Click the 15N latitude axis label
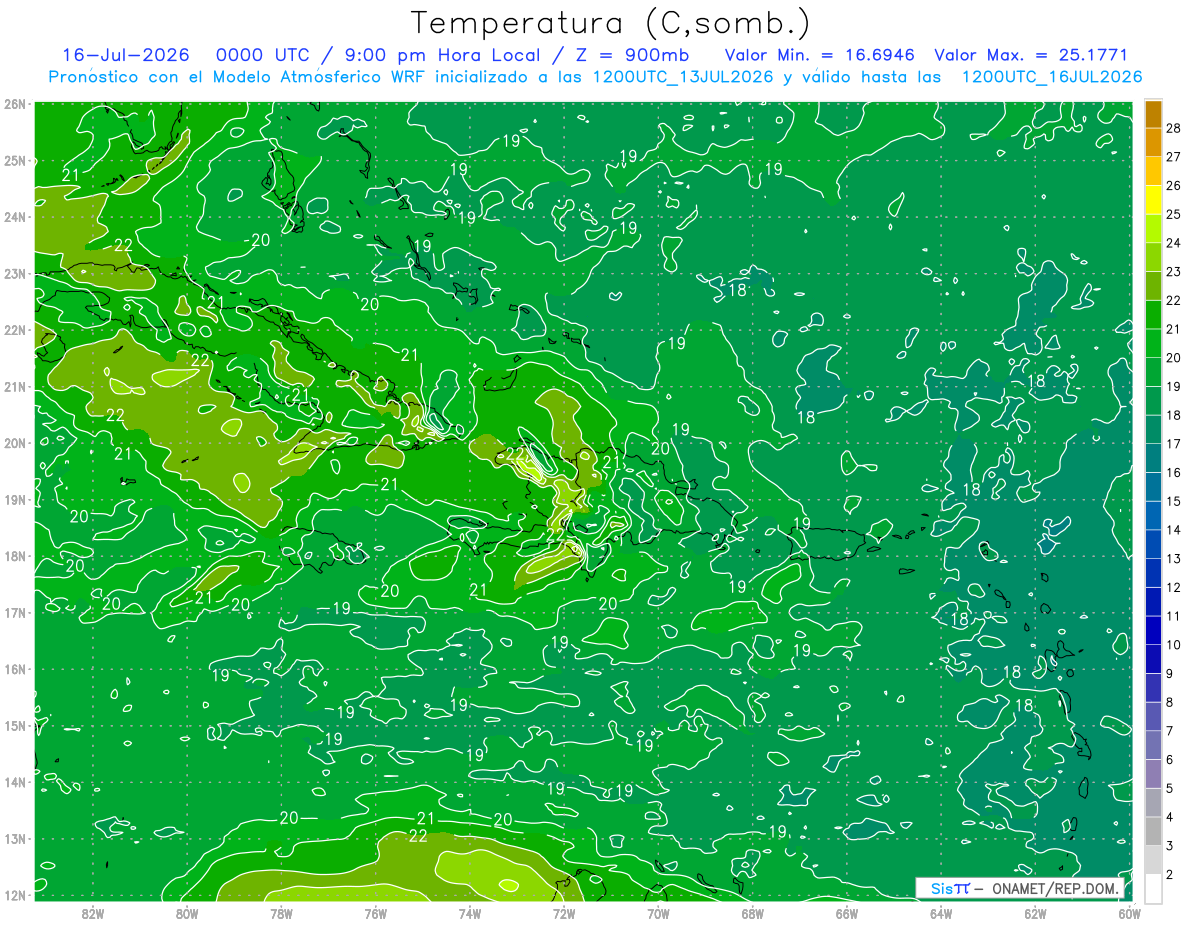This screenshot has width=1200, height=927. pos(15,725)
